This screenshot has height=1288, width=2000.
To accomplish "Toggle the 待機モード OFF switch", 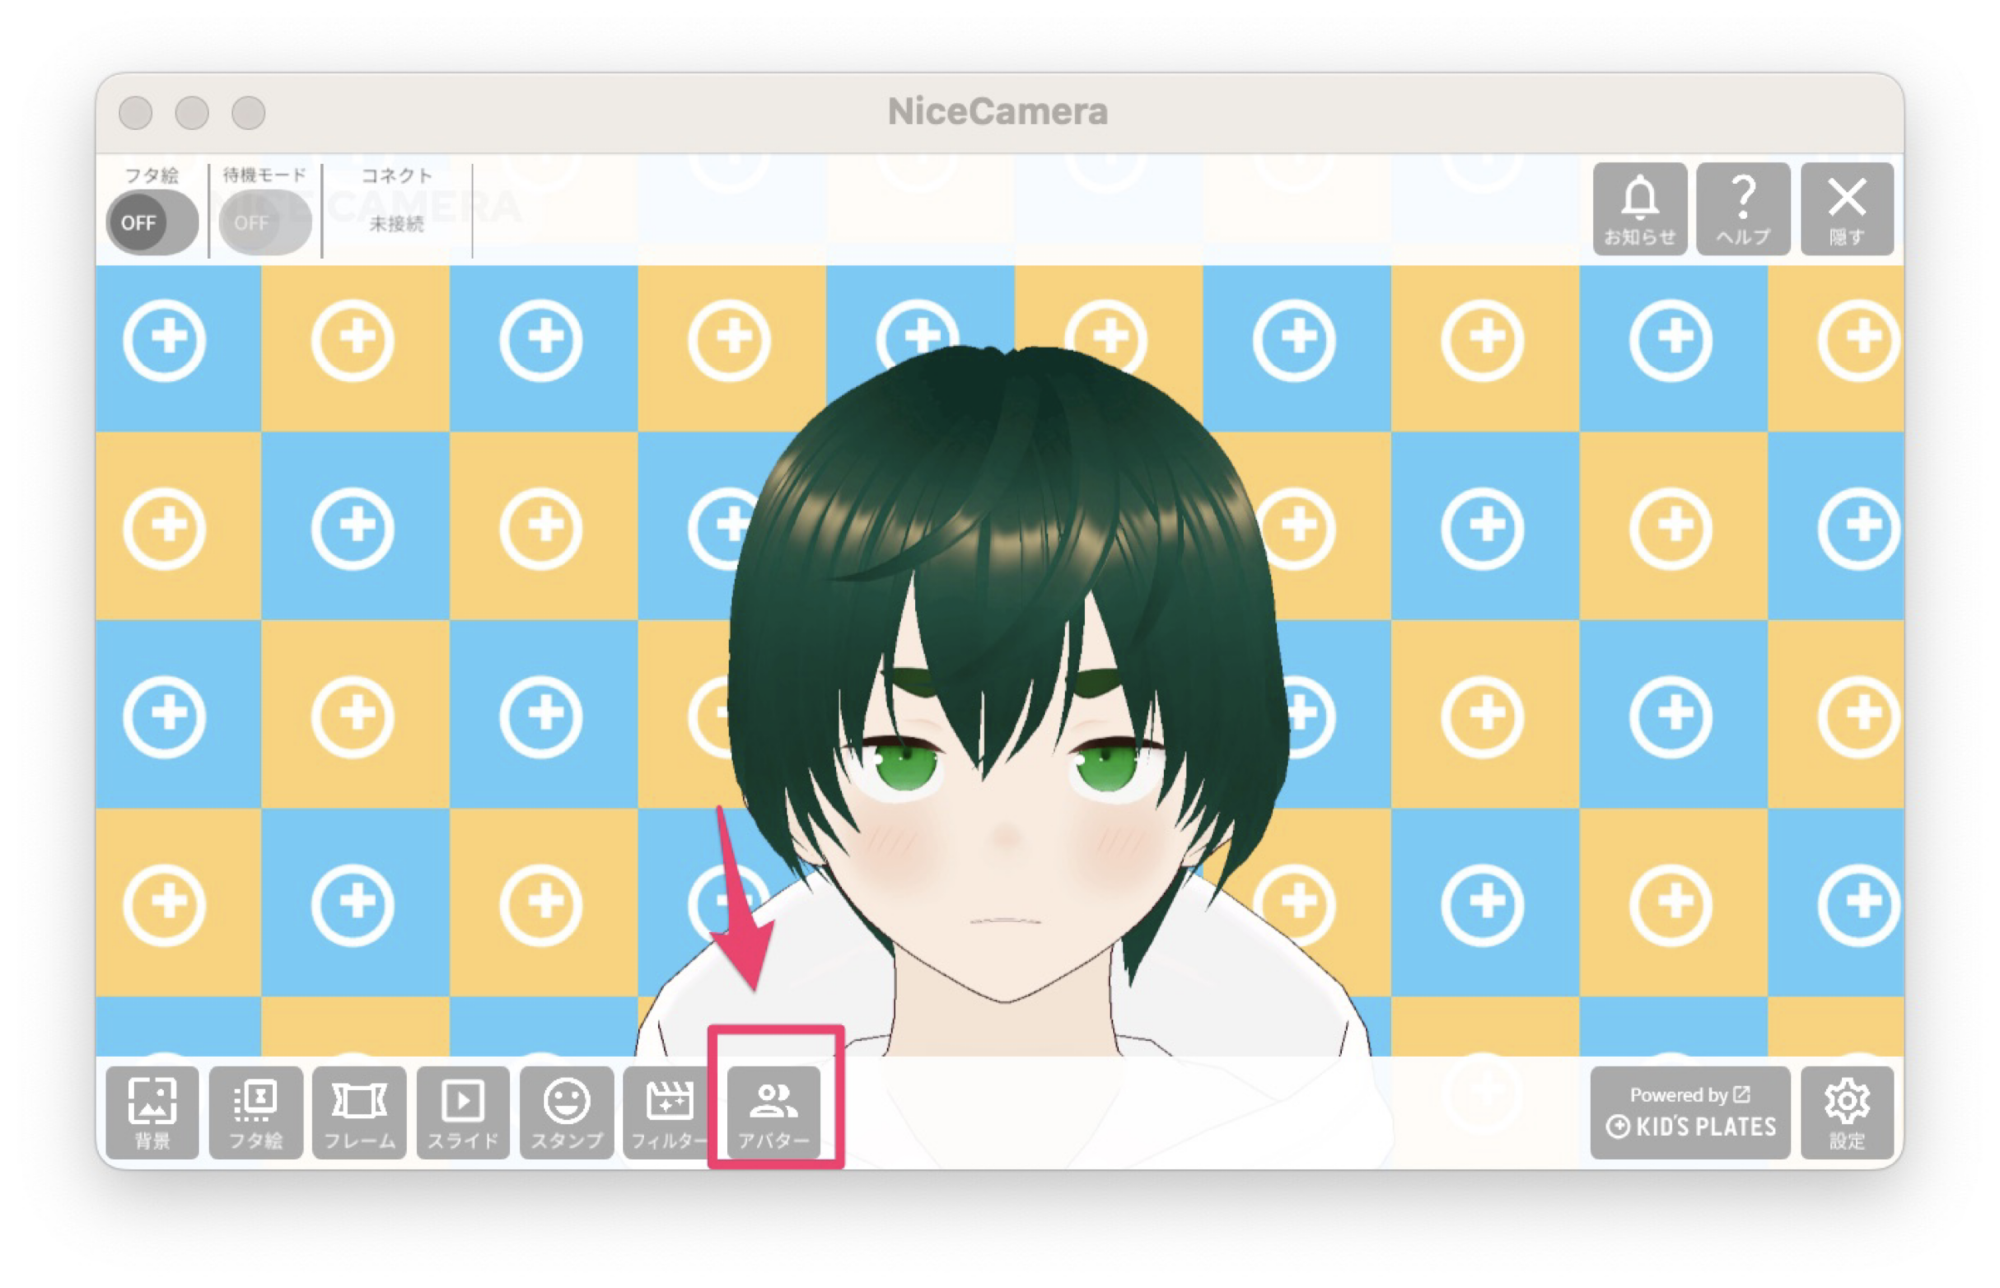I will coord(265,222).
